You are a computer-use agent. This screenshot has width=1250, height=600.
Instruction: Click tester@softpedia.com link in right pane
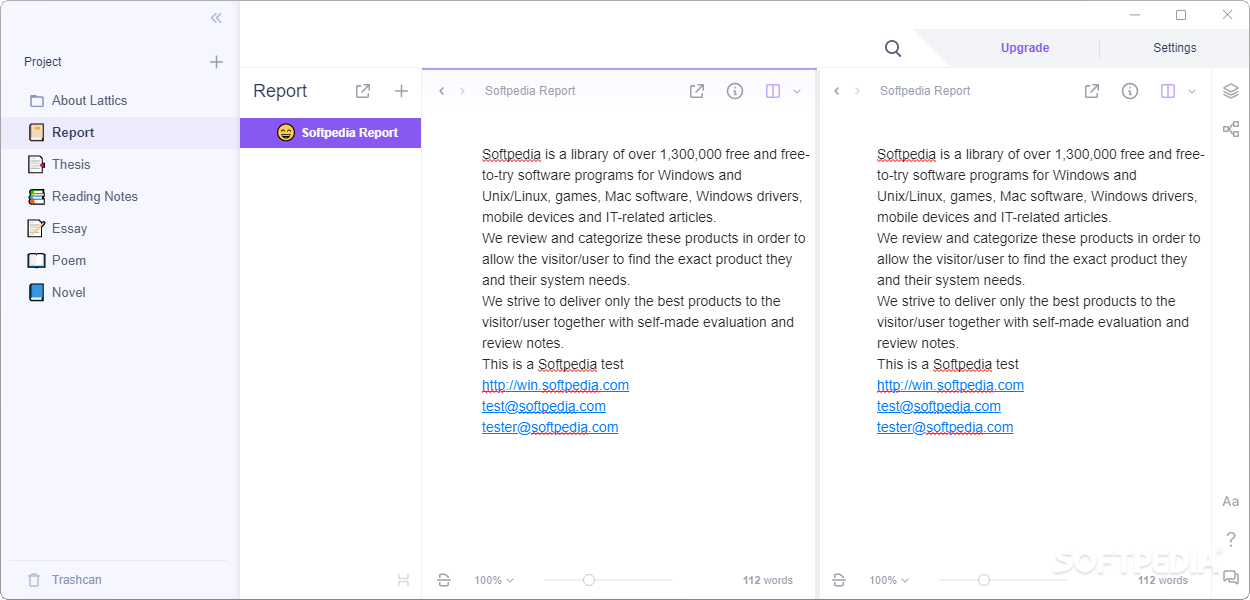(945, 427)
